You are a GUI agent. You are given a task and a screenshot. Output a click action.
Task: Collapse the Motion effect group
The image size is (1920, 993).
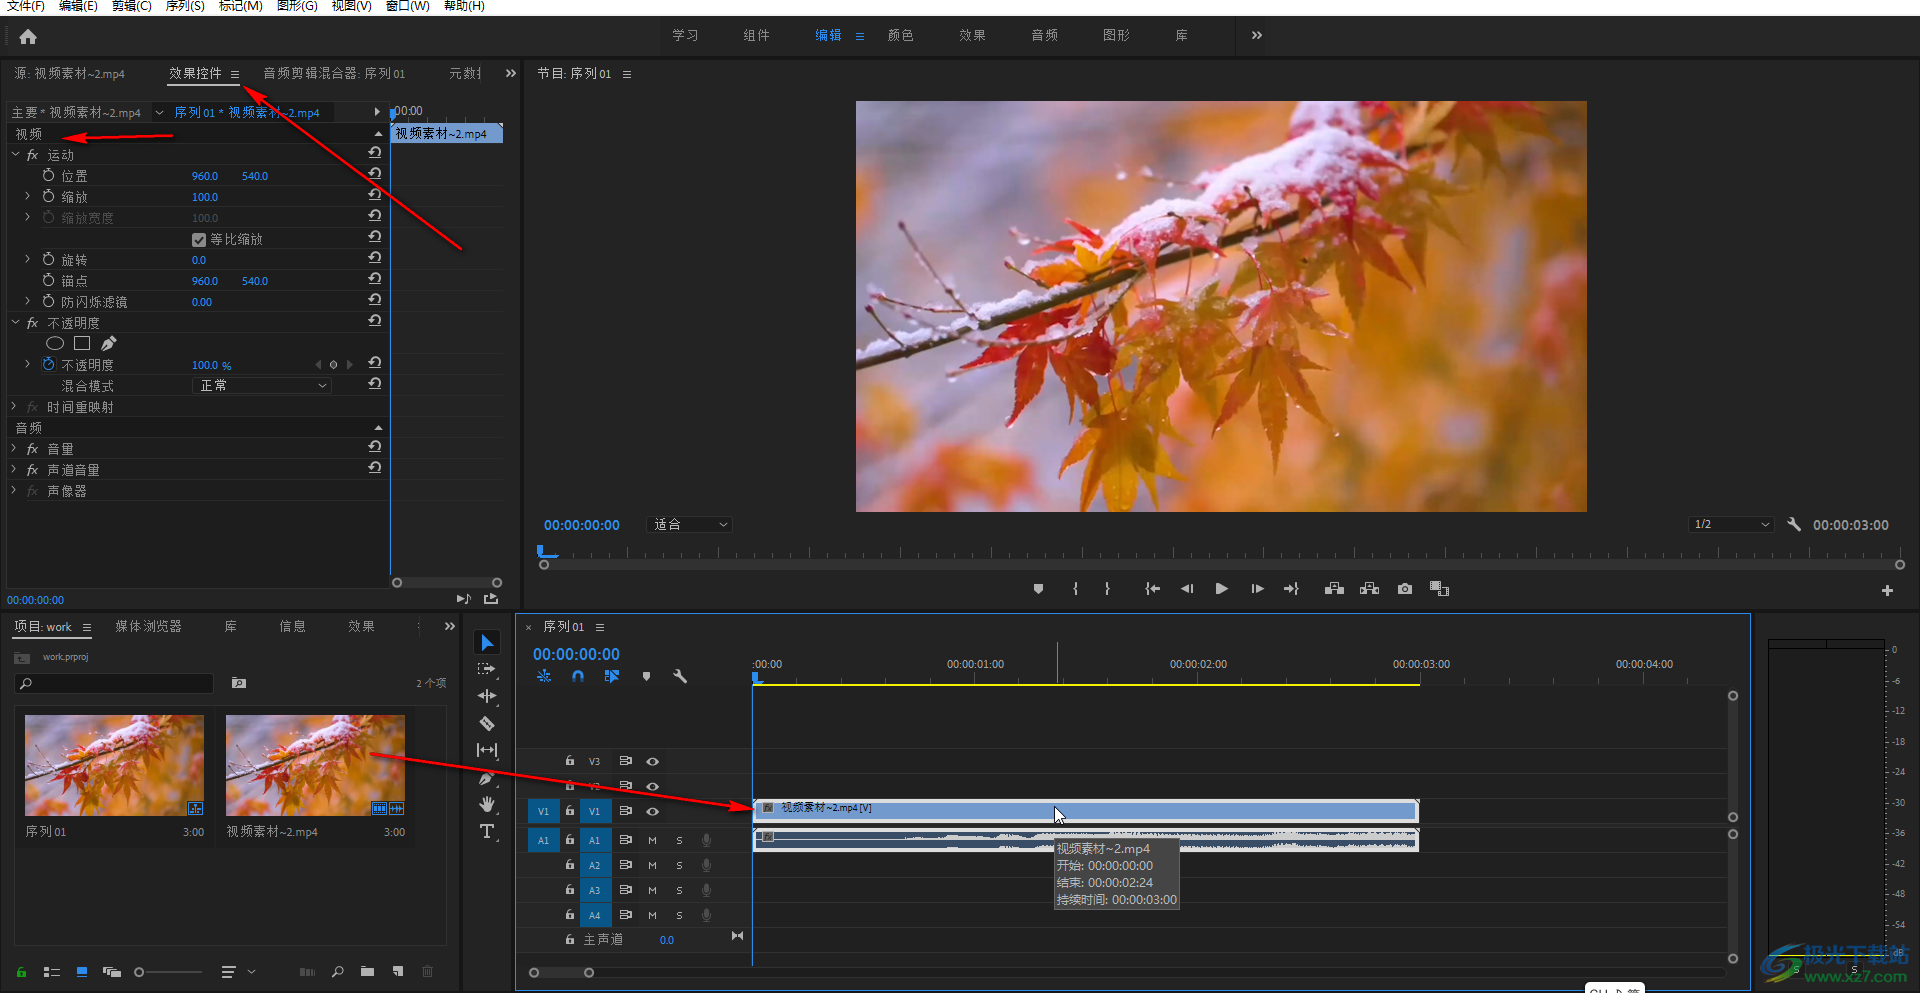(x=15, y=155)
